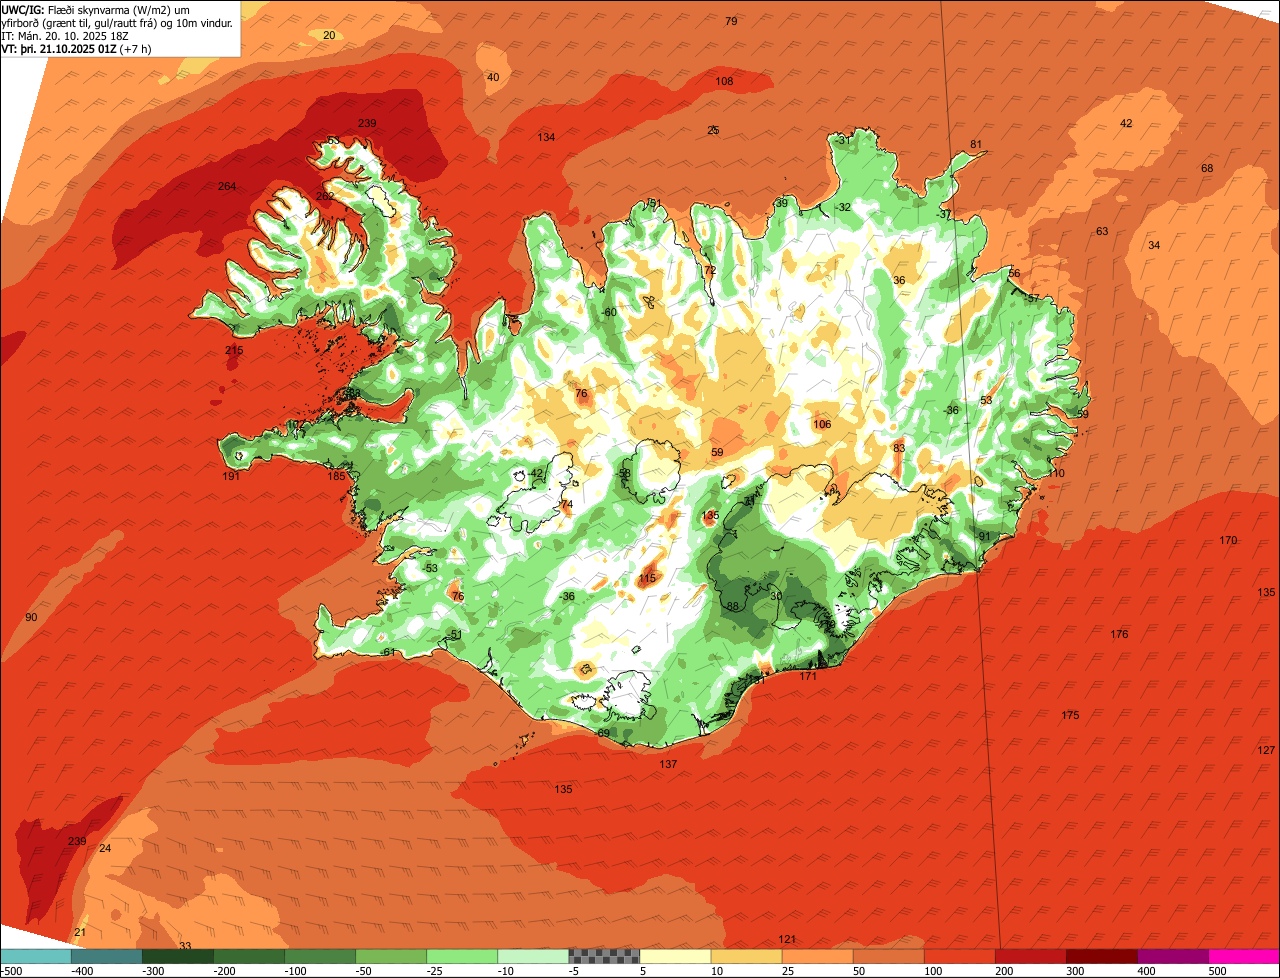The width and height of the screenshot is (1280, 978).
Task: Select the flux value '282' in the Westfjords
Action: click(x=325, y=197)
